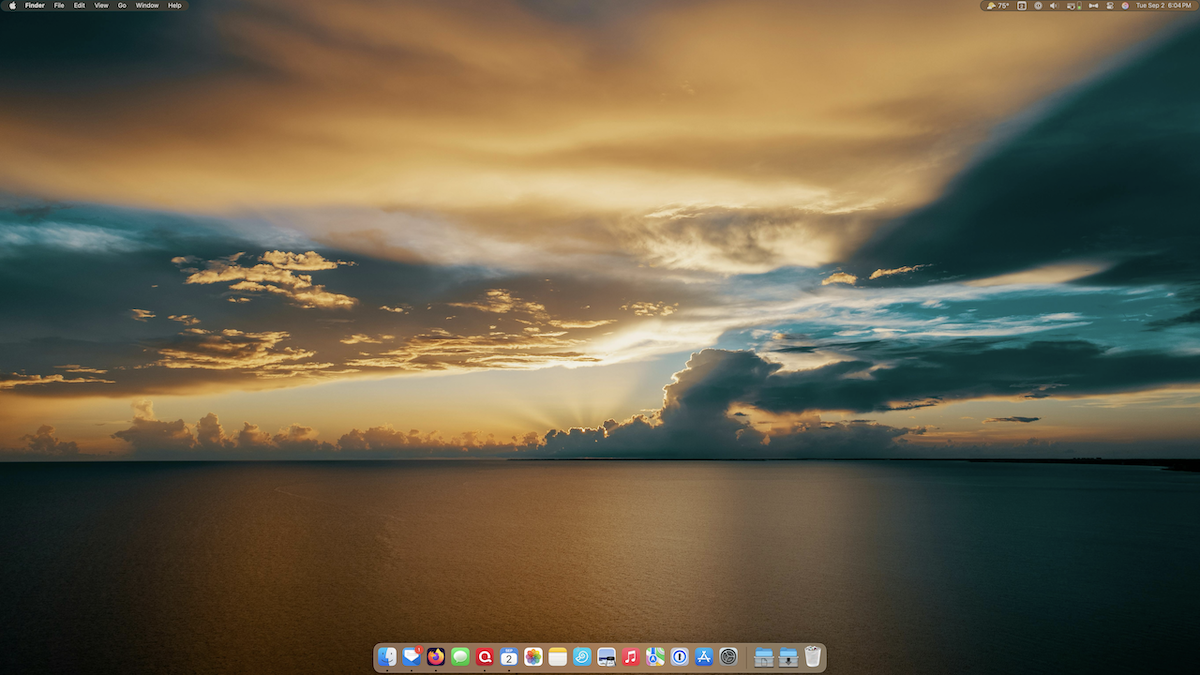Open the Photos app in the Dock
1200x675 pixels.
click(x=533, y=657)
